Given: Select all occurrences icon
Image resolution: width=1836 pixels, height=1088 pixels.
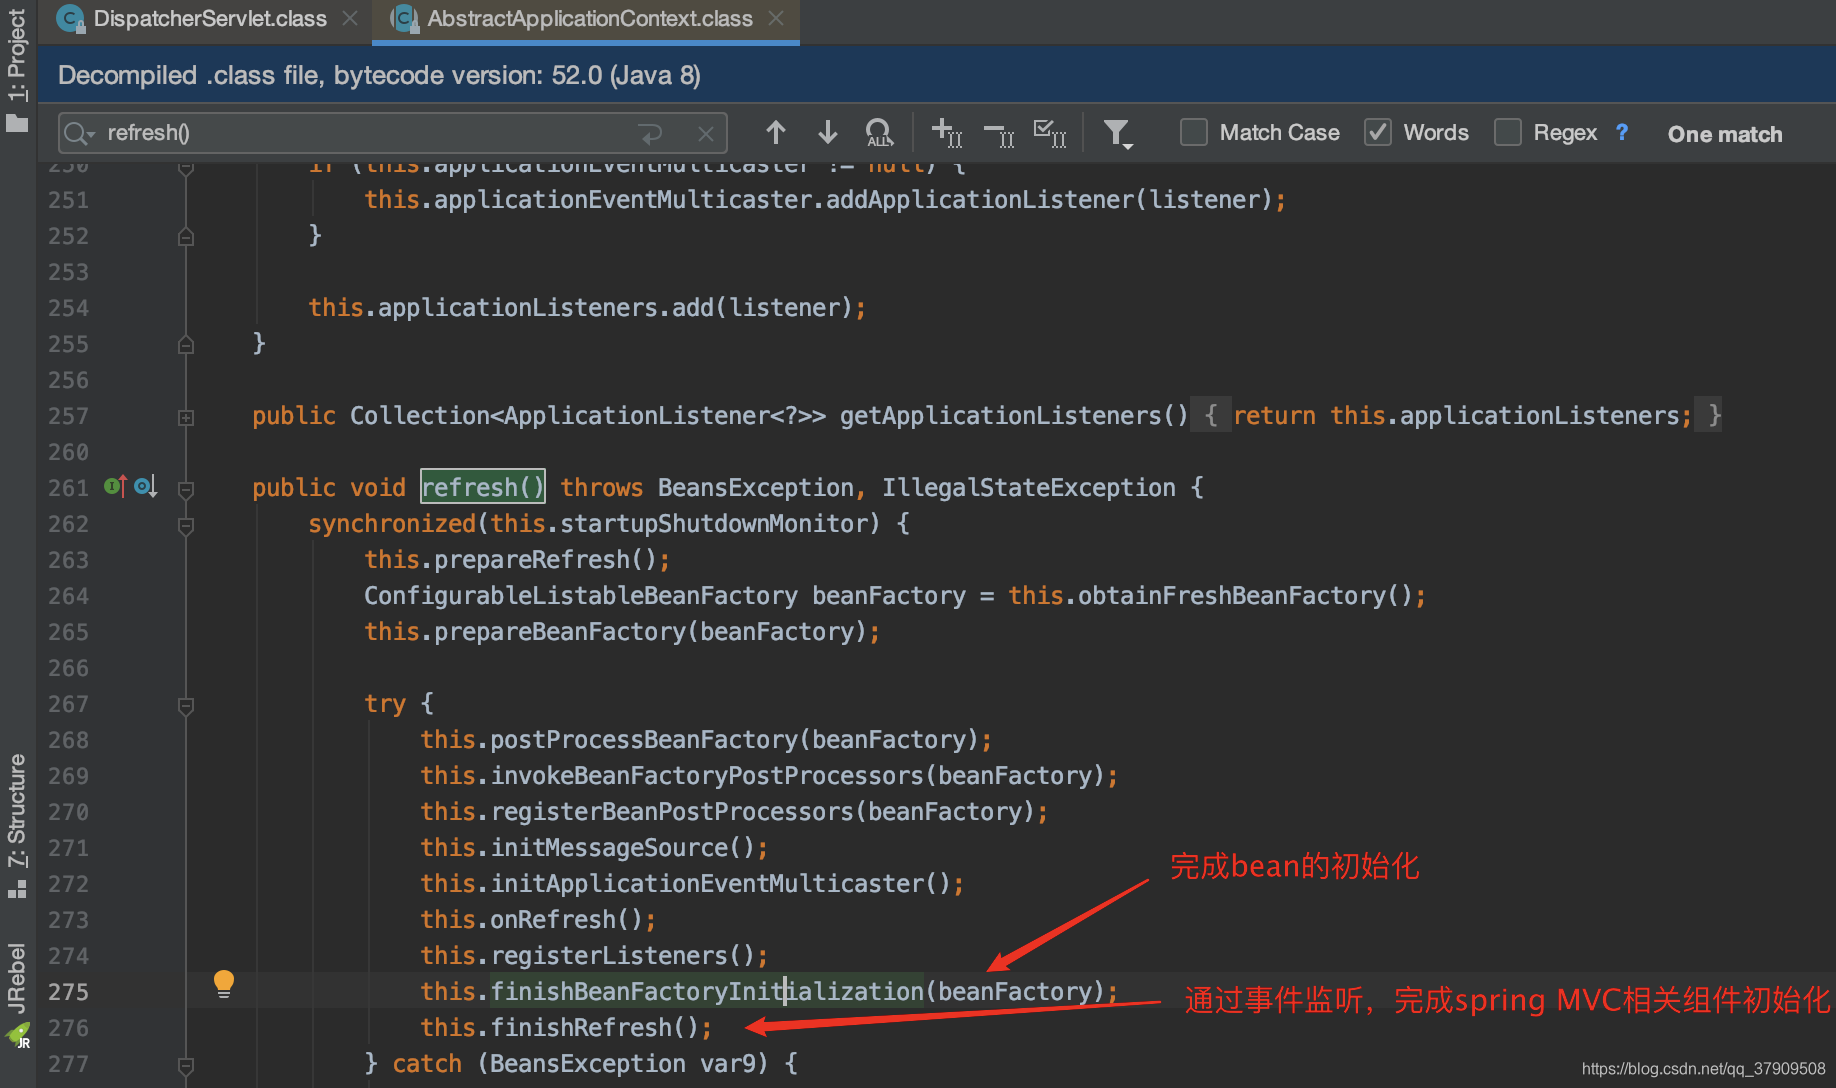Looking at the screenshot, I should (x=1050, y=132).
